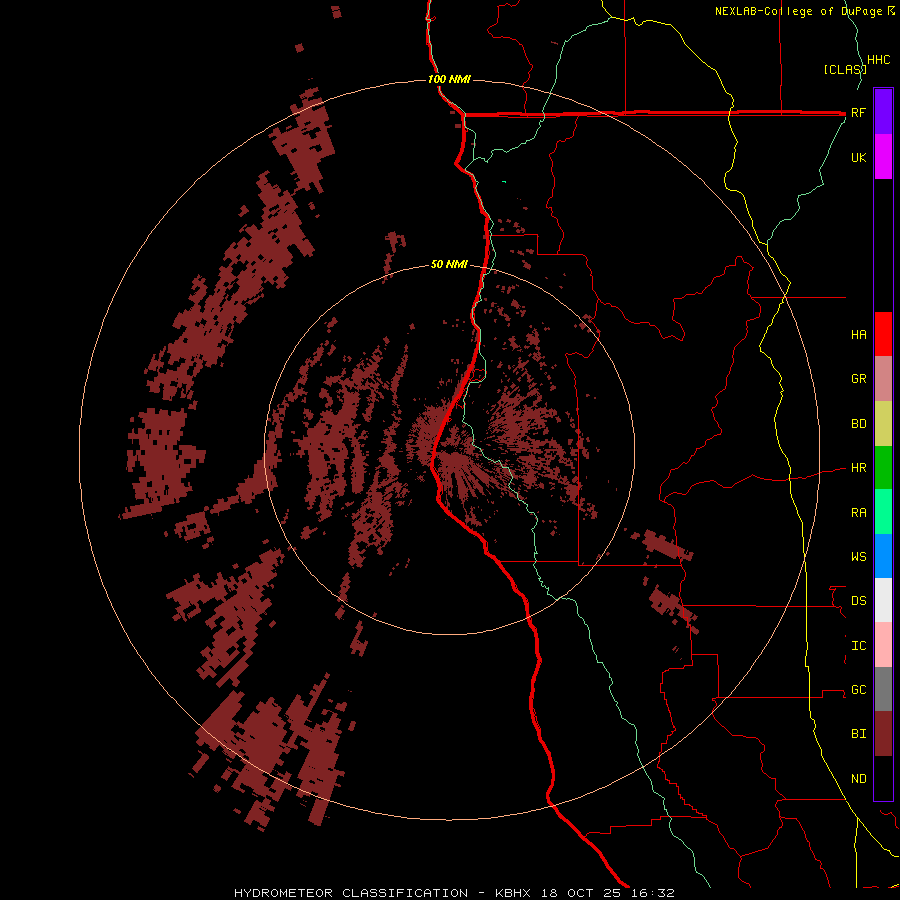The height and width of the screenshot is (900, 900).
Task: Click the IC light pink legend swatch
Action: [883, 645]
